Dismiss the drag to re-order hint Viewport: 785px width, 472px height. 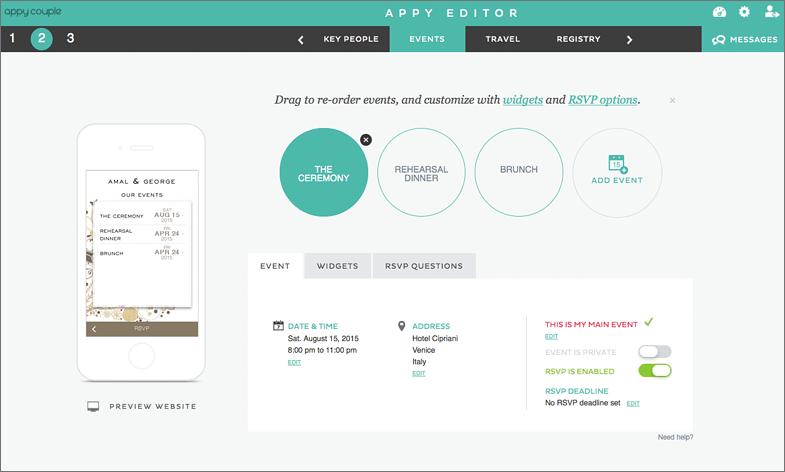pos(672,100)
